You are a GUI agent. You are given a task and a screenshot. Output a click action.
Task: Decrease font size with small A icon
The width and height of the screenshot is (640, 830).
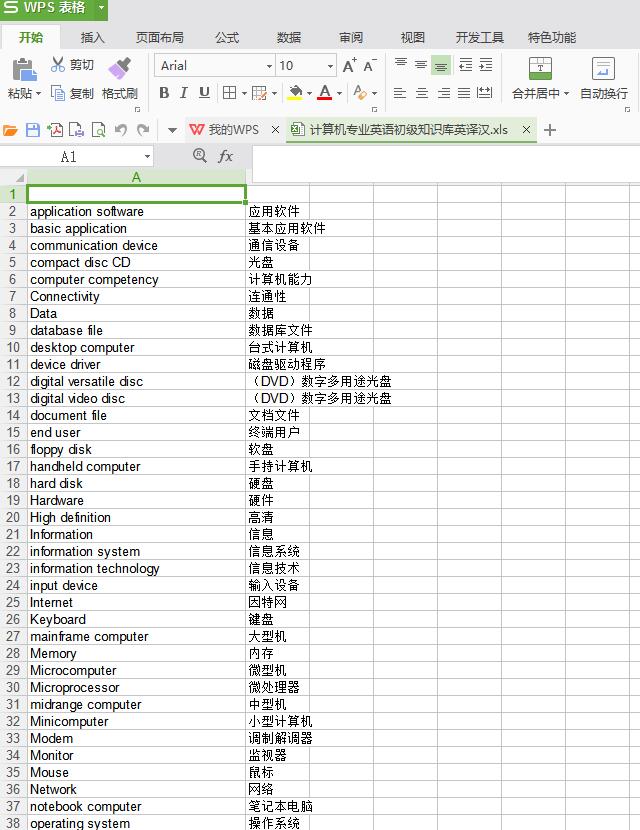click(369, 66)
